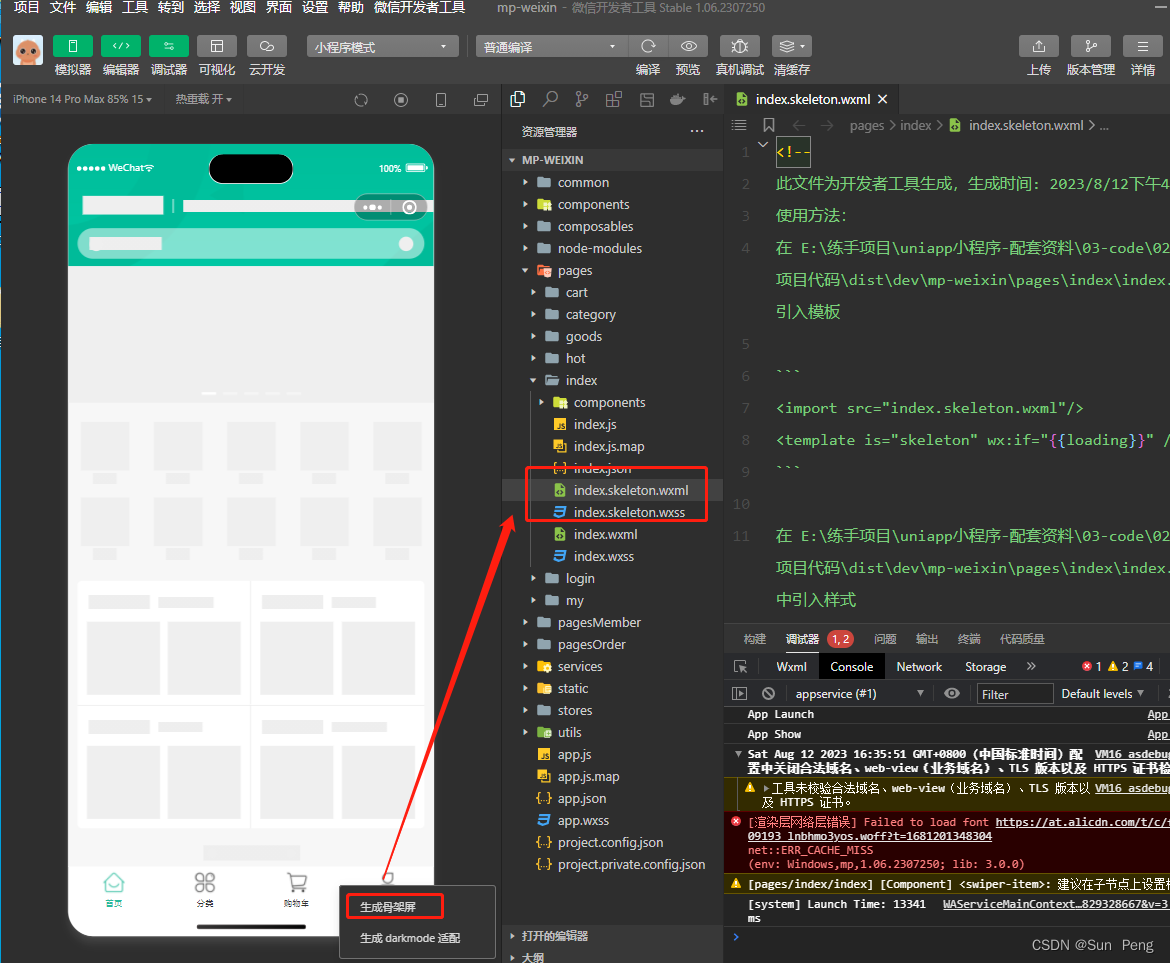Click the editor outline list icon
The width and height of the screenshot is (1170, 963).
click(x=739, y=125)
